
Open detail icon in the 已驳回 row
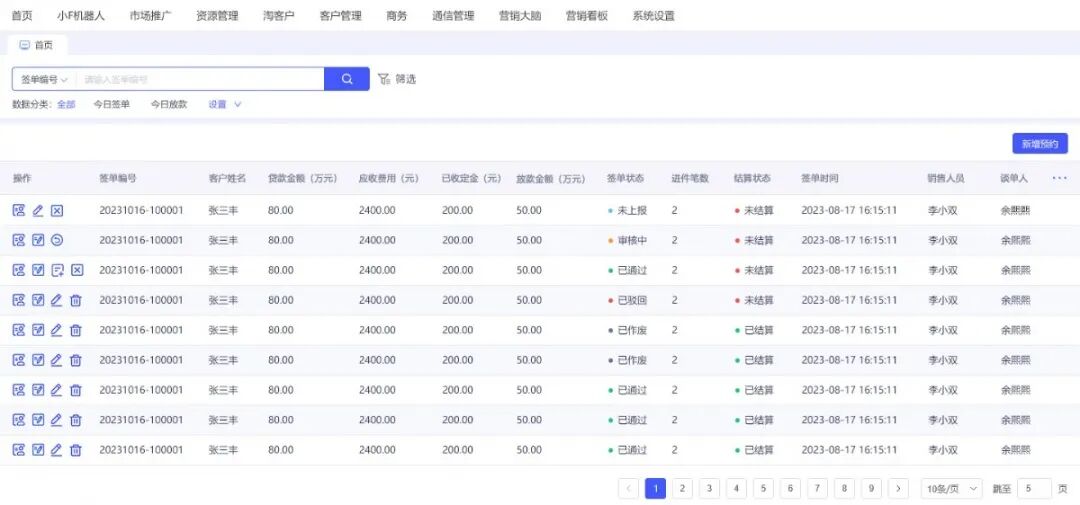(19, 300)
